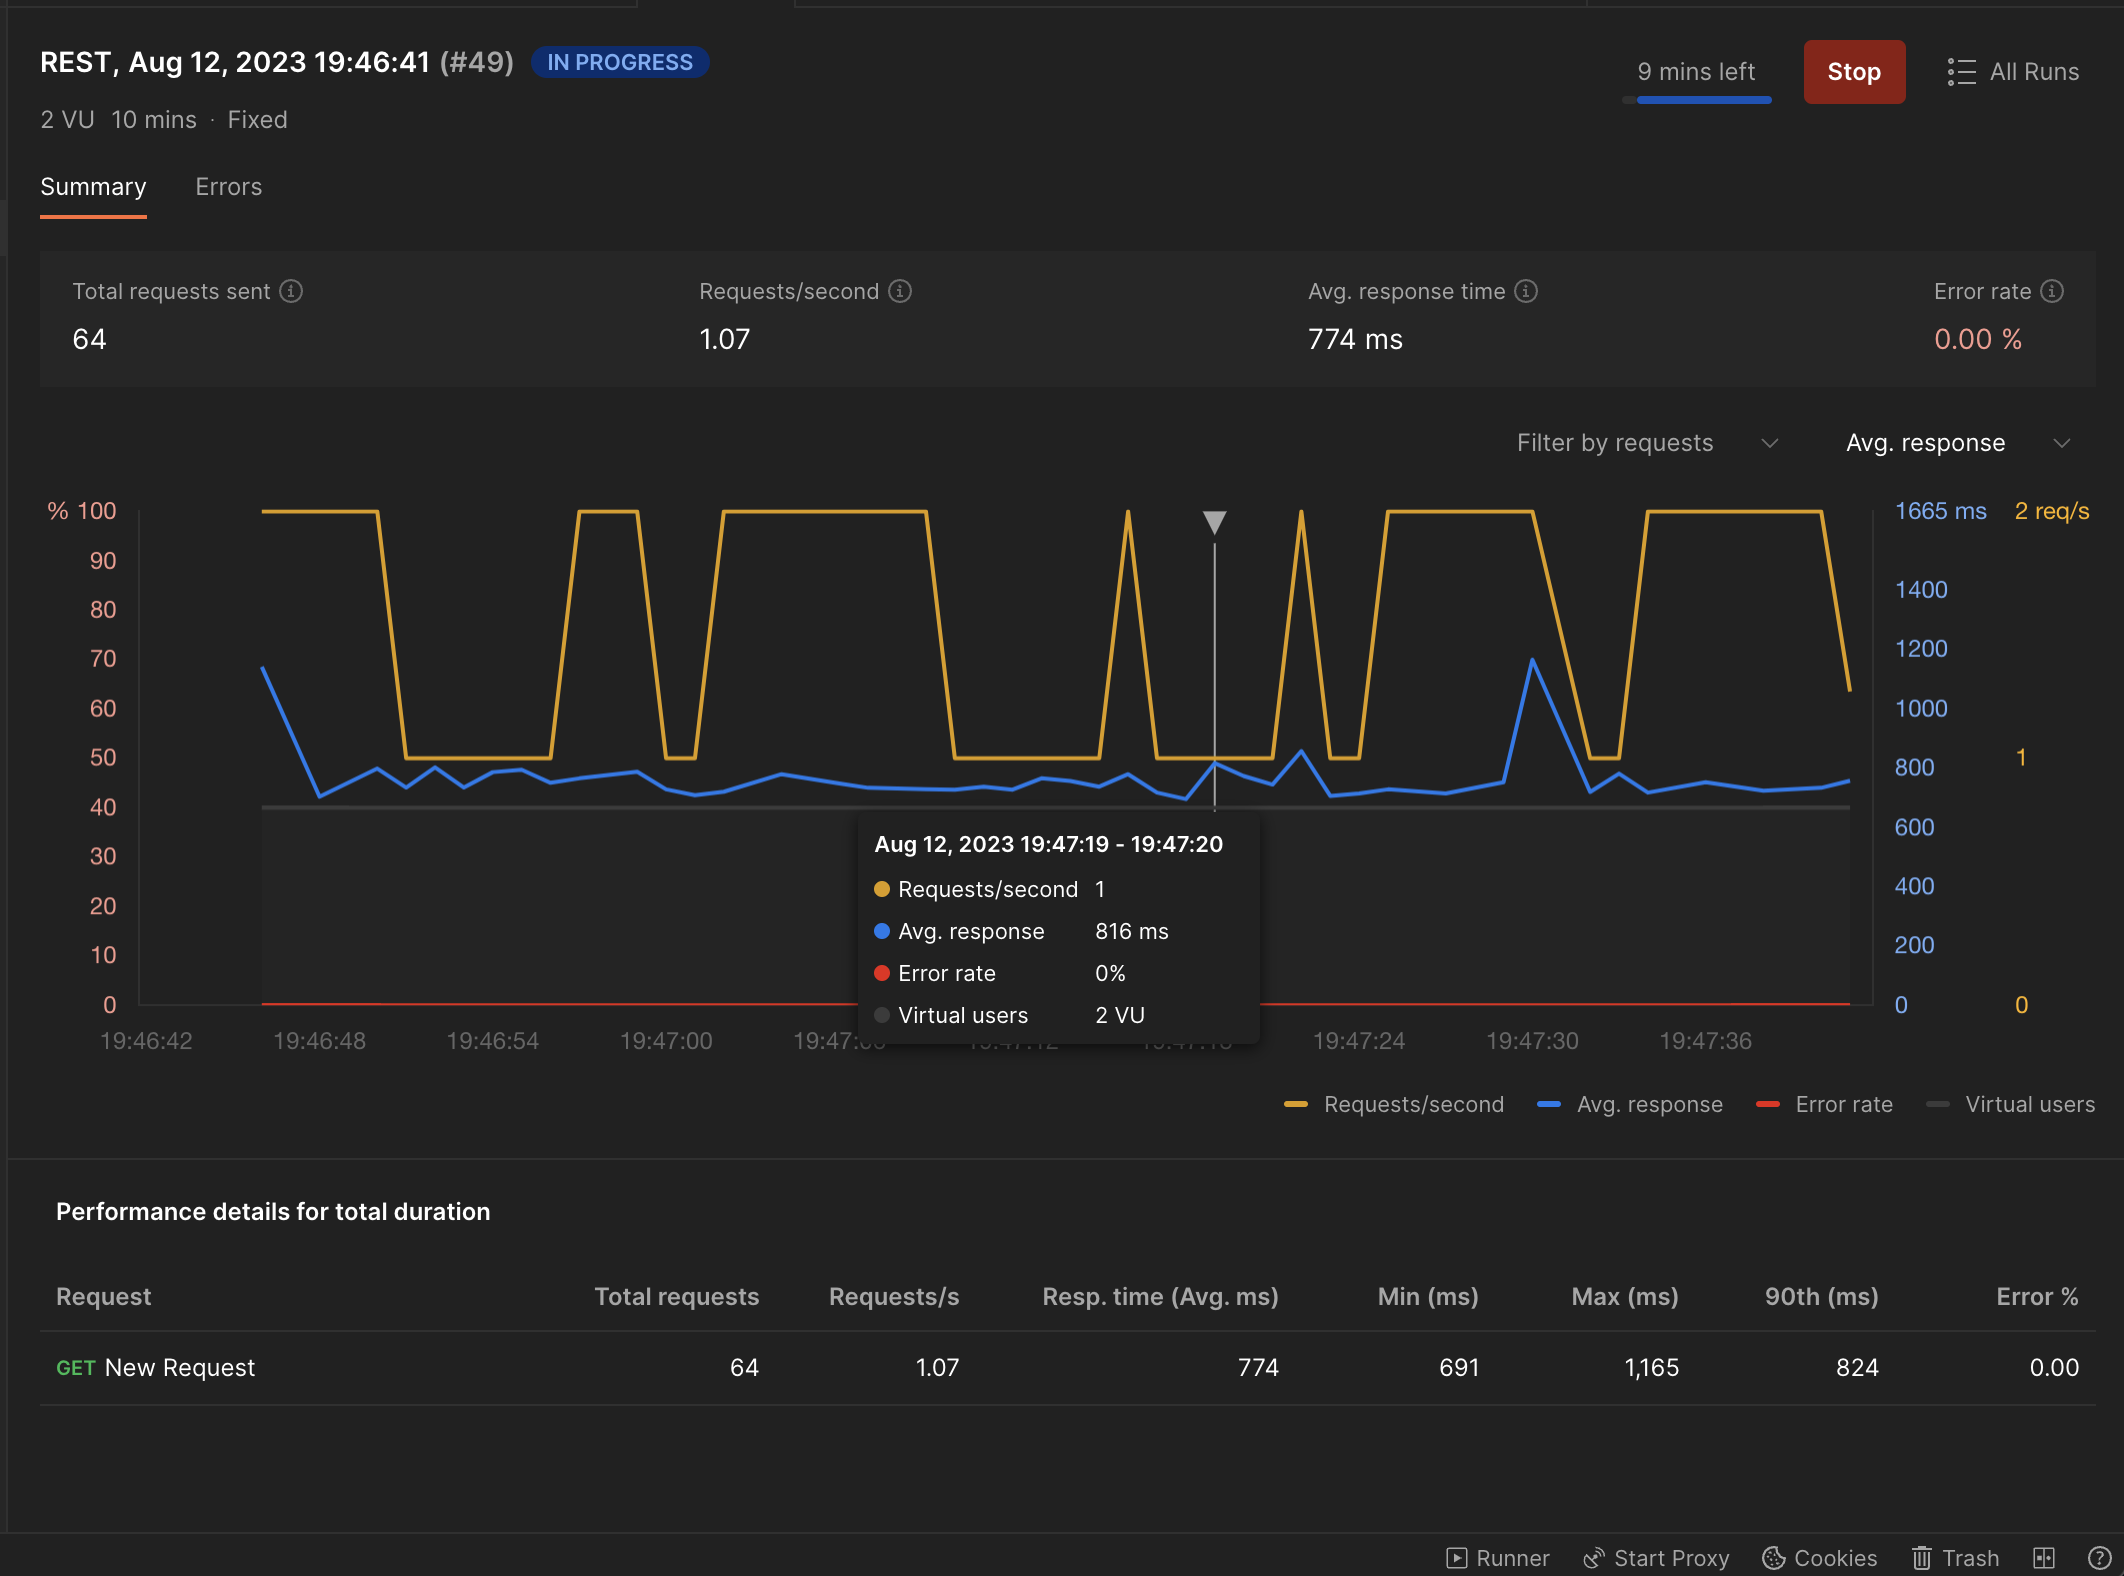The image size is (2124, 1576).
Task: Click the Stop button to halt test
Action: click(1854, 70)
